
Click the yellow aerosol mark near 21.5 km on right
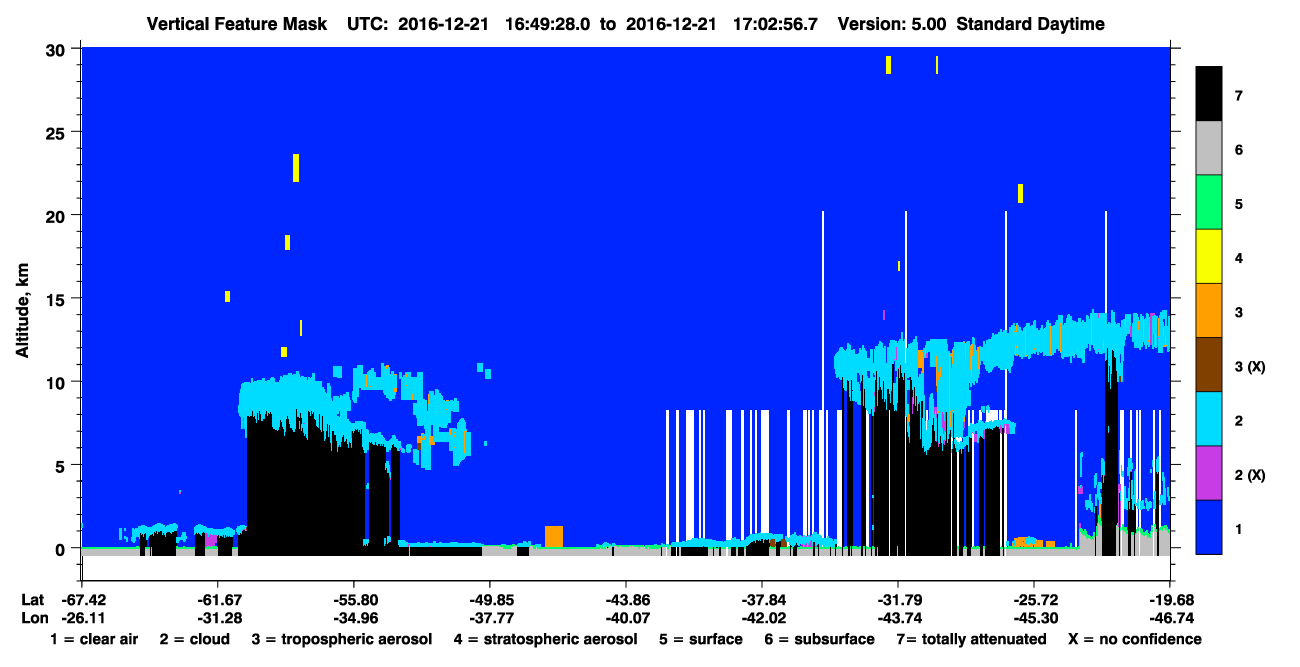click(1020, 193)
